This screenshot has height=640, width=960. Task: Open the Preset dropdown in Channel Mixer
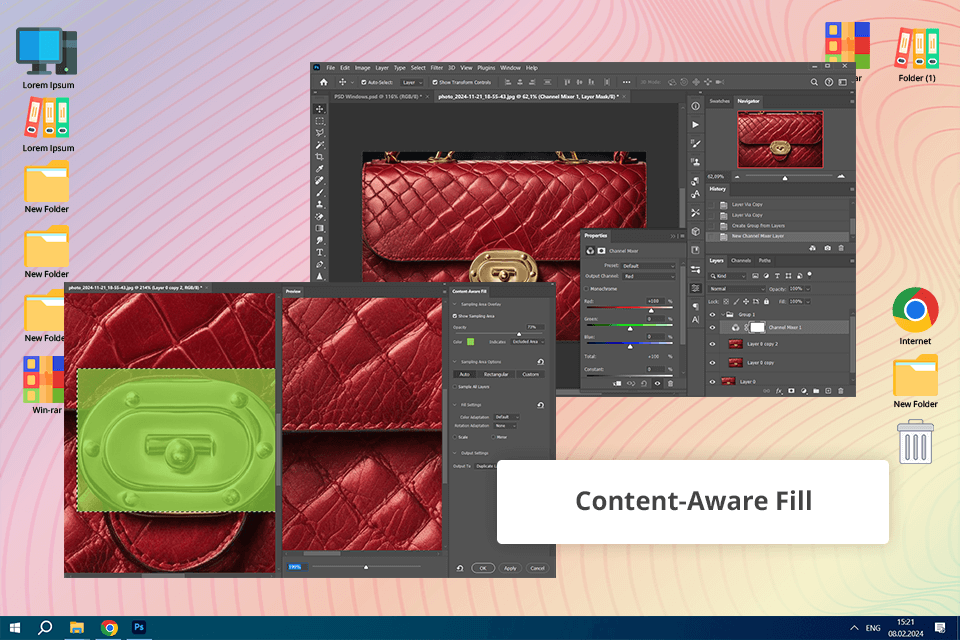coord(648,266)
